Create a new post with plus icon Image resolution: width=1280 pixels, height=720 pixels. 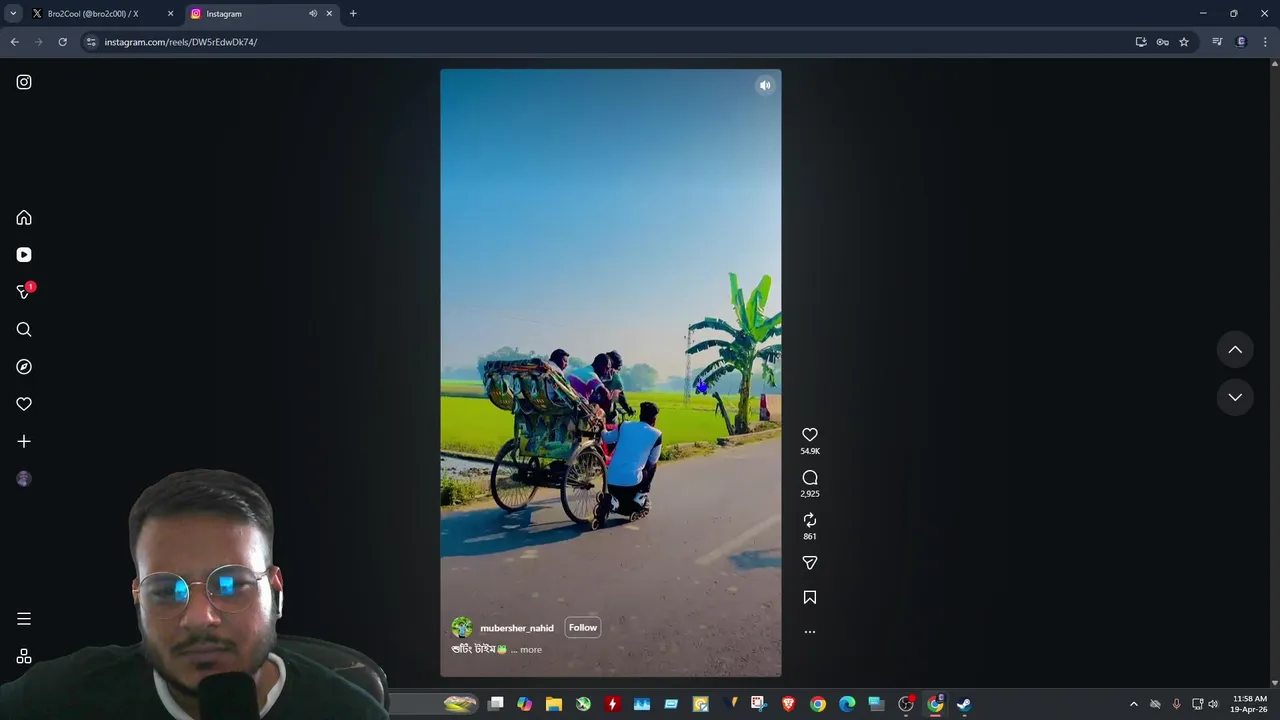pos(24,441)
